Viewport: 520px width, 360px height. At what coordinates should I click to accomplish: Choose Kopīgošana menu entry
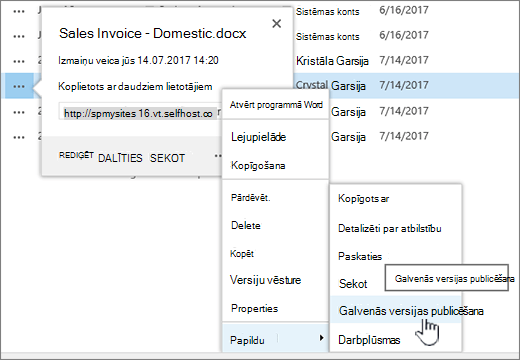click(275, 165)
